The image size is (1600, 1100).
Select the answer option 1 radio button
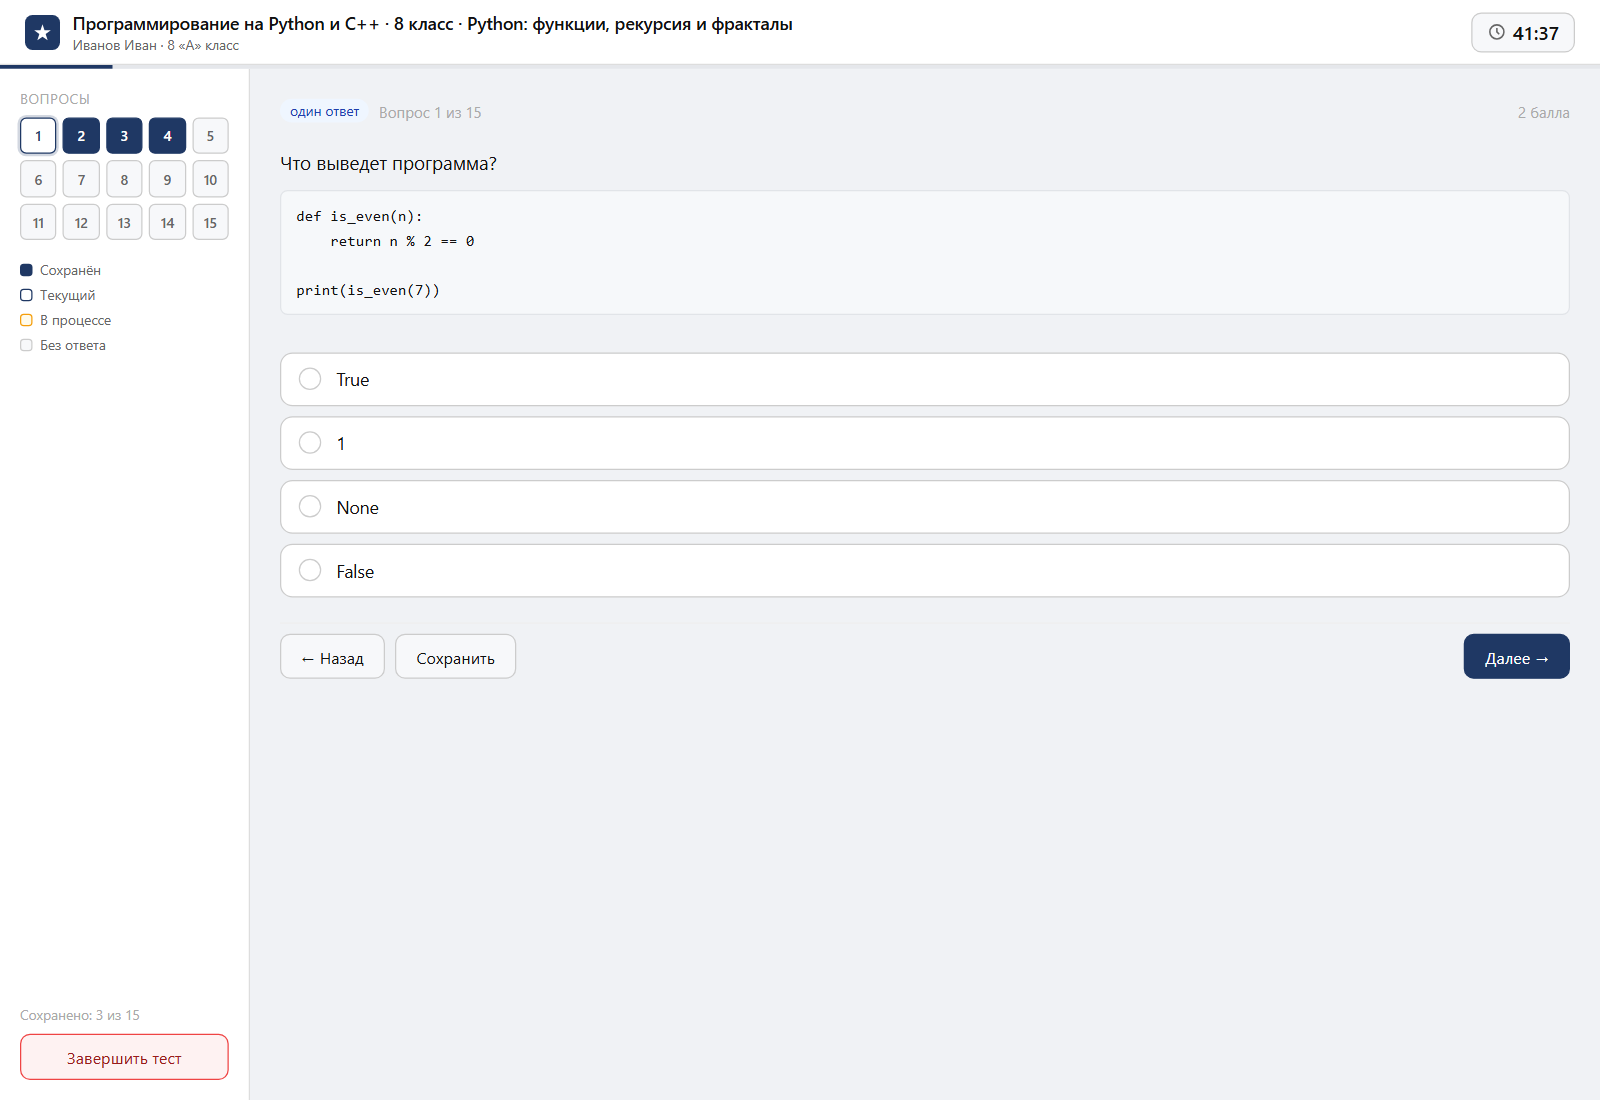tap(310, 443)
